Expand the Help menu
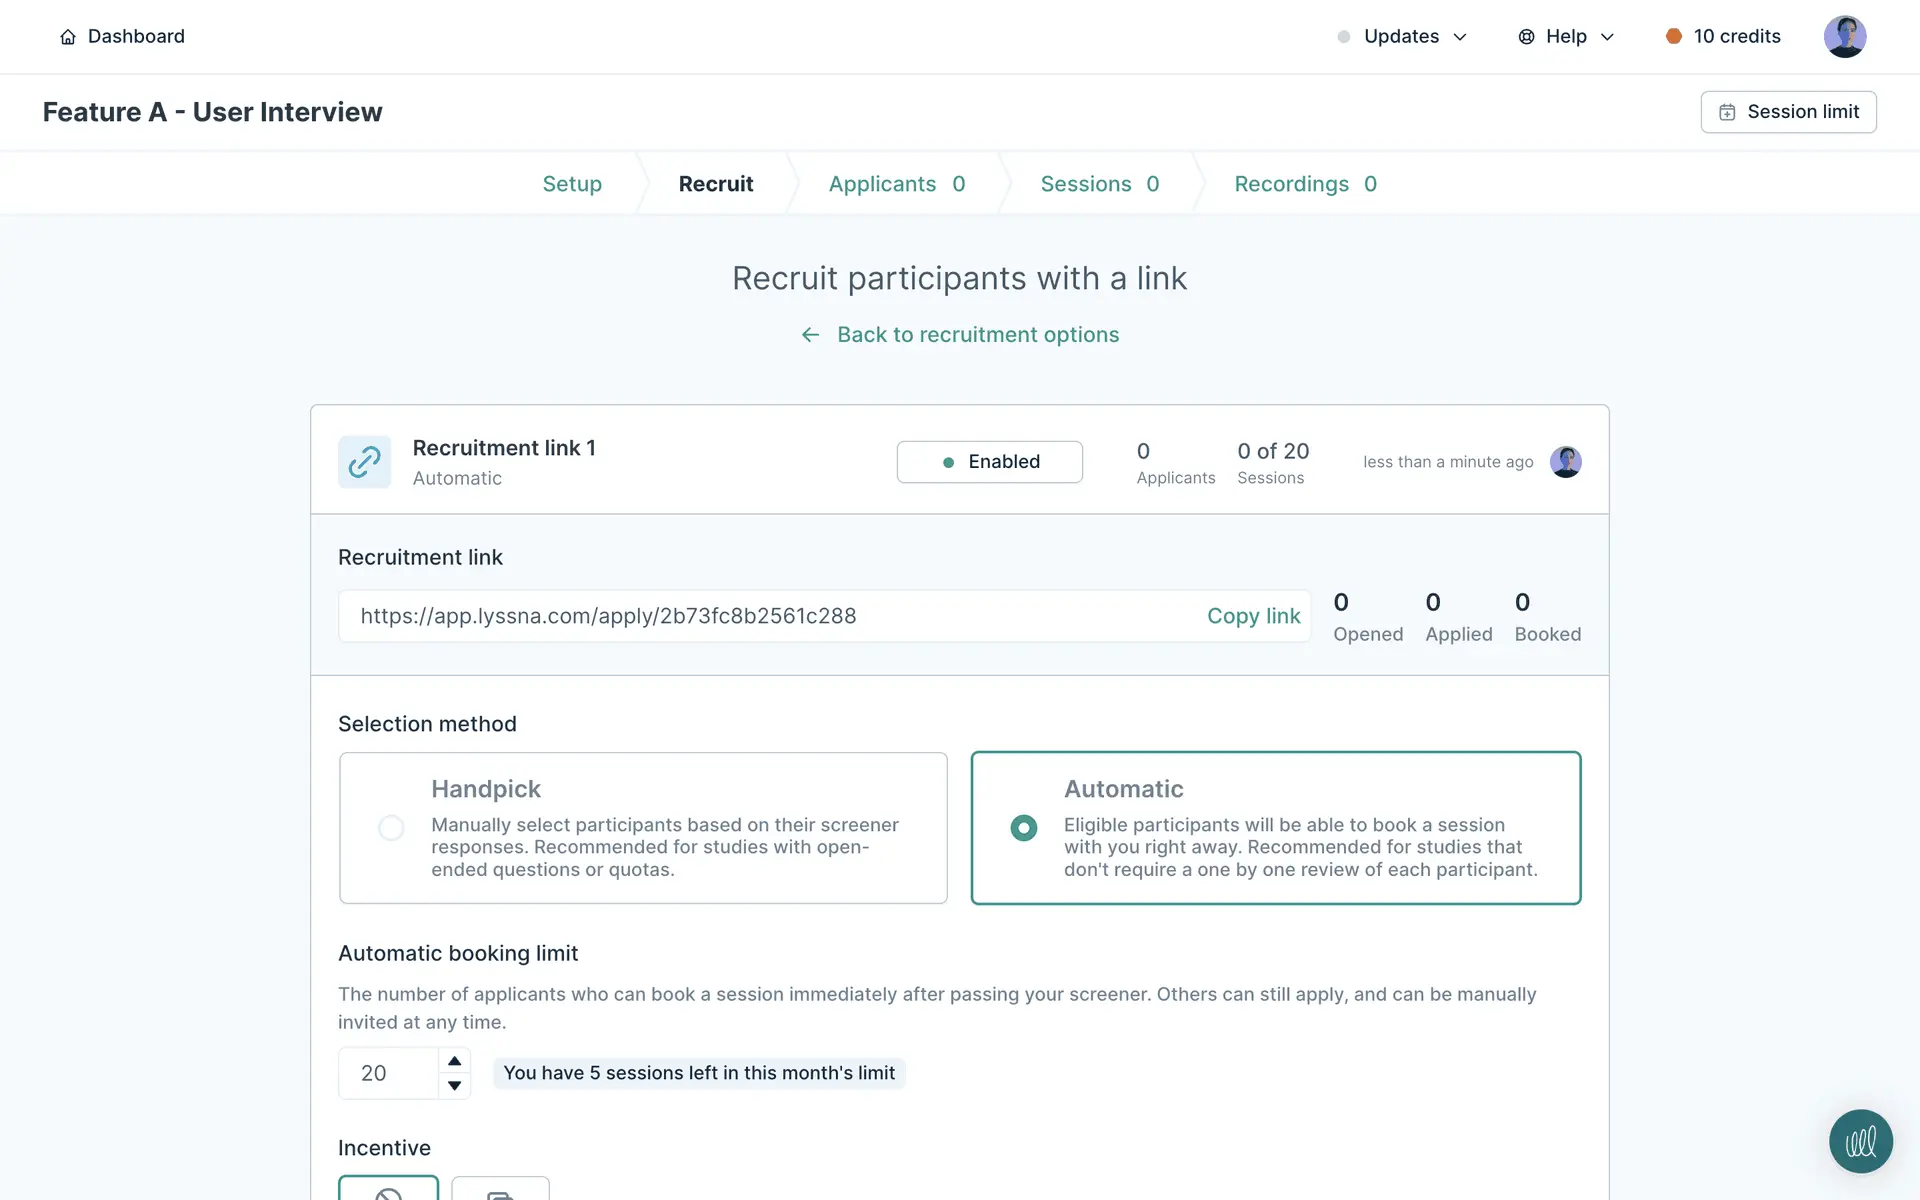Screen dimensions: 1920x1200 click(1566, 37)
